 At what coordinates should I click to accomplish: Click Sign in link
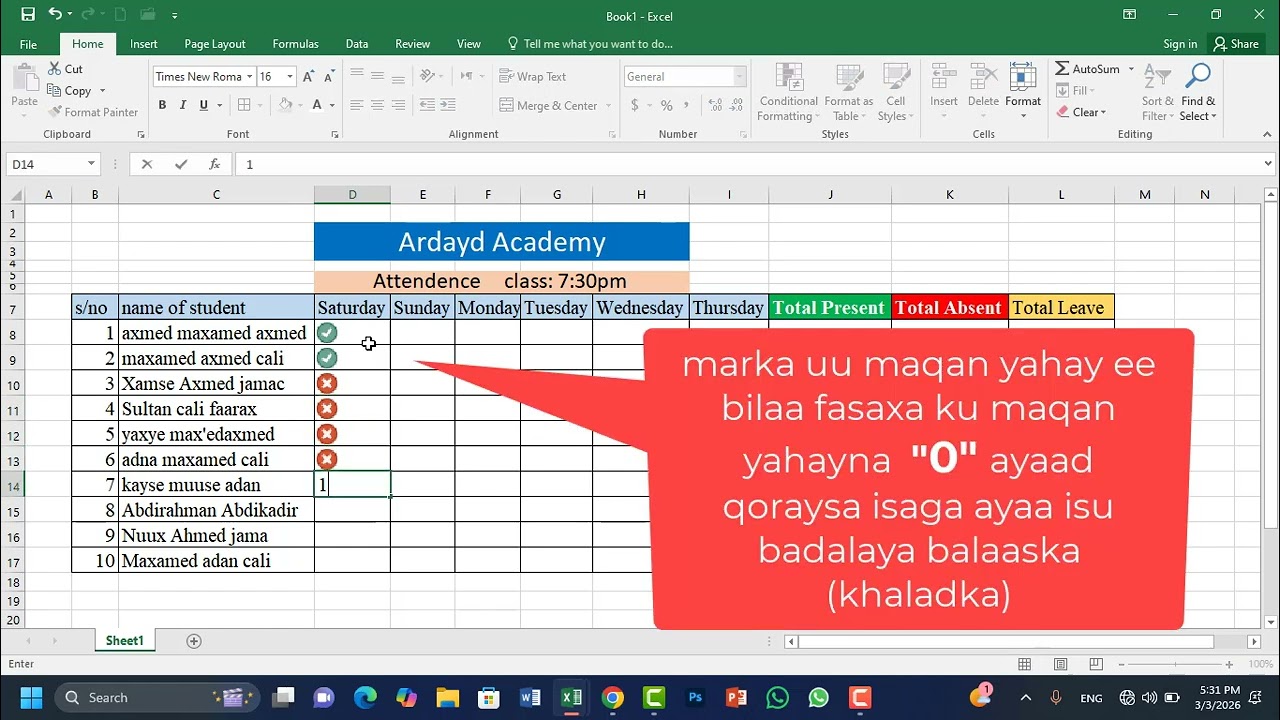click(1180, 44)
